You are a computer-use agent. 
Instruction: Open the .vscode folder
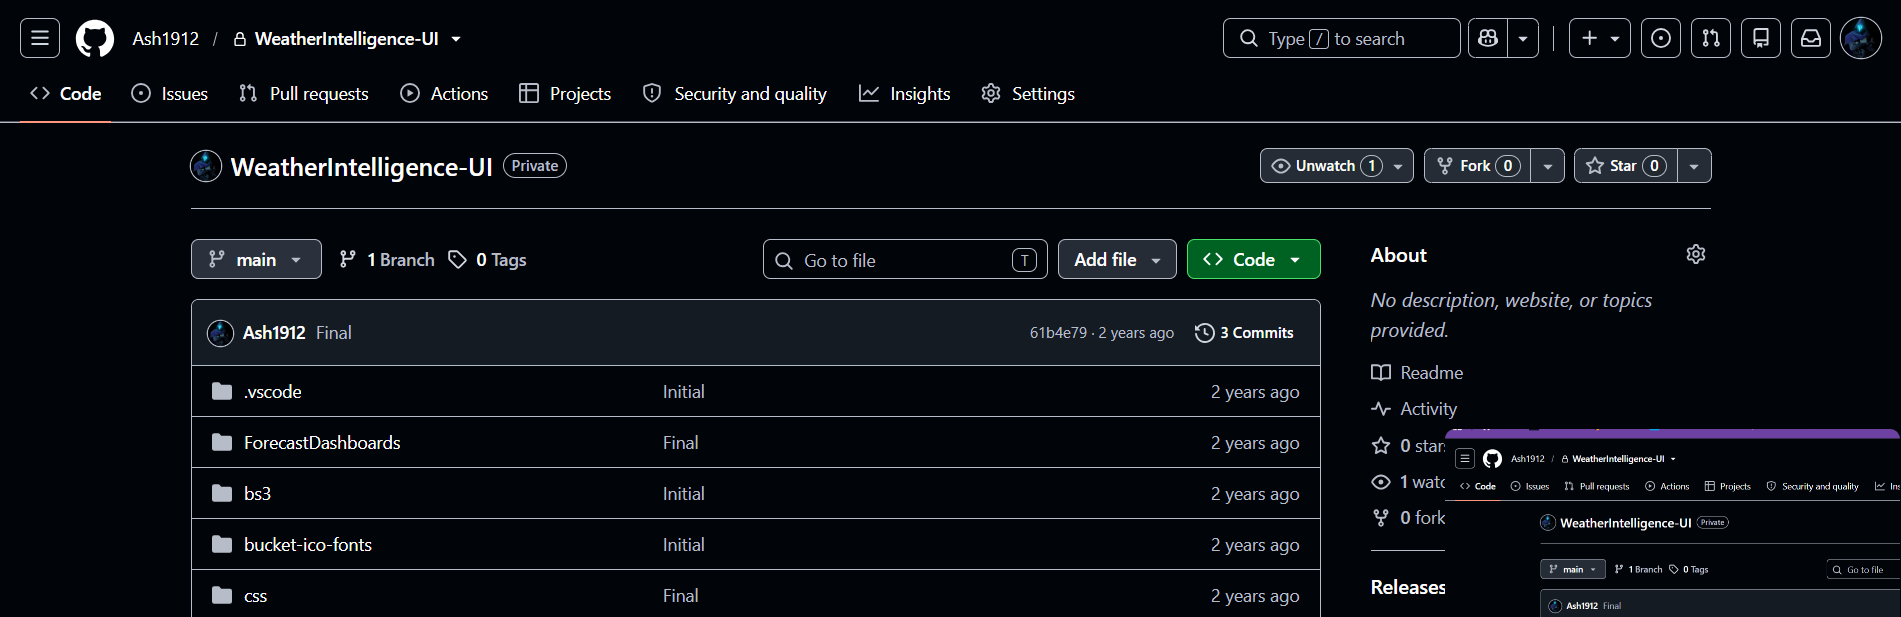point(273,392)
